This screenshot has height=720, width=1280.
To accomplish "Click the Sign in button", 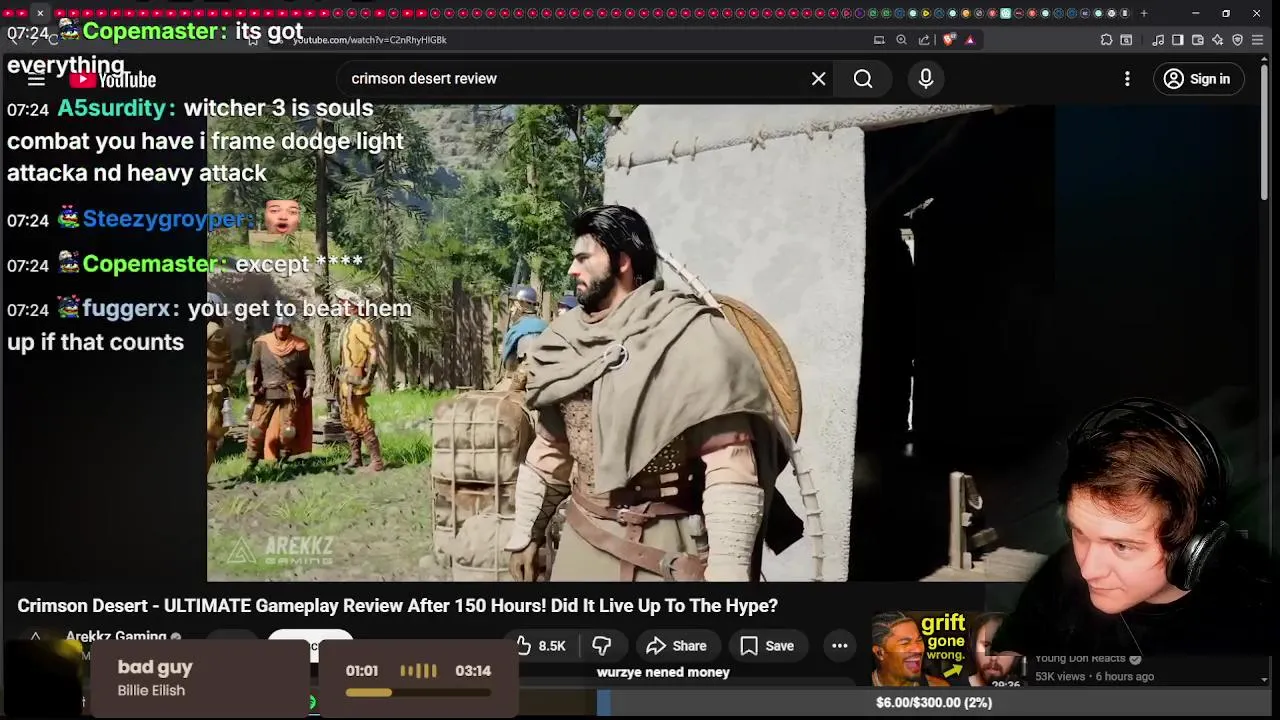I will pos(1198,79).
